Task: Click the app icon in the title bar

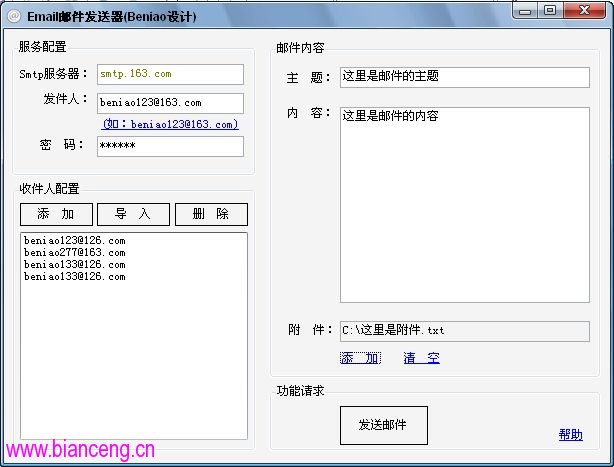Action: click(14, 16)
